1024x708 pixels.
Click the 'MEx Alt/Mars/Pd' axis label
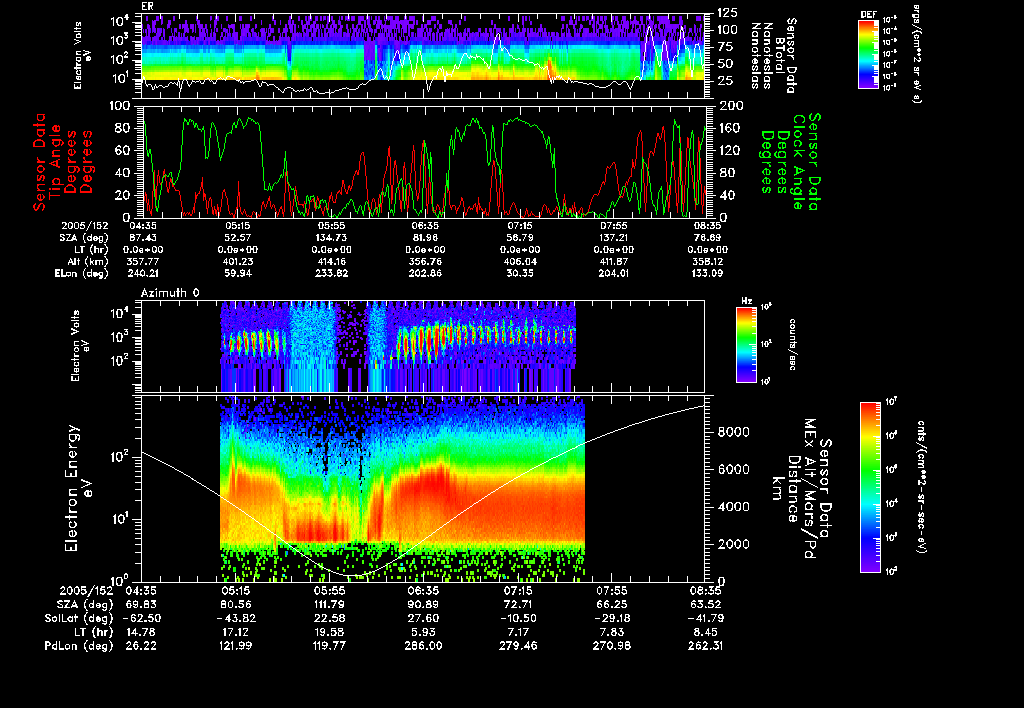(x=809, y=489)
